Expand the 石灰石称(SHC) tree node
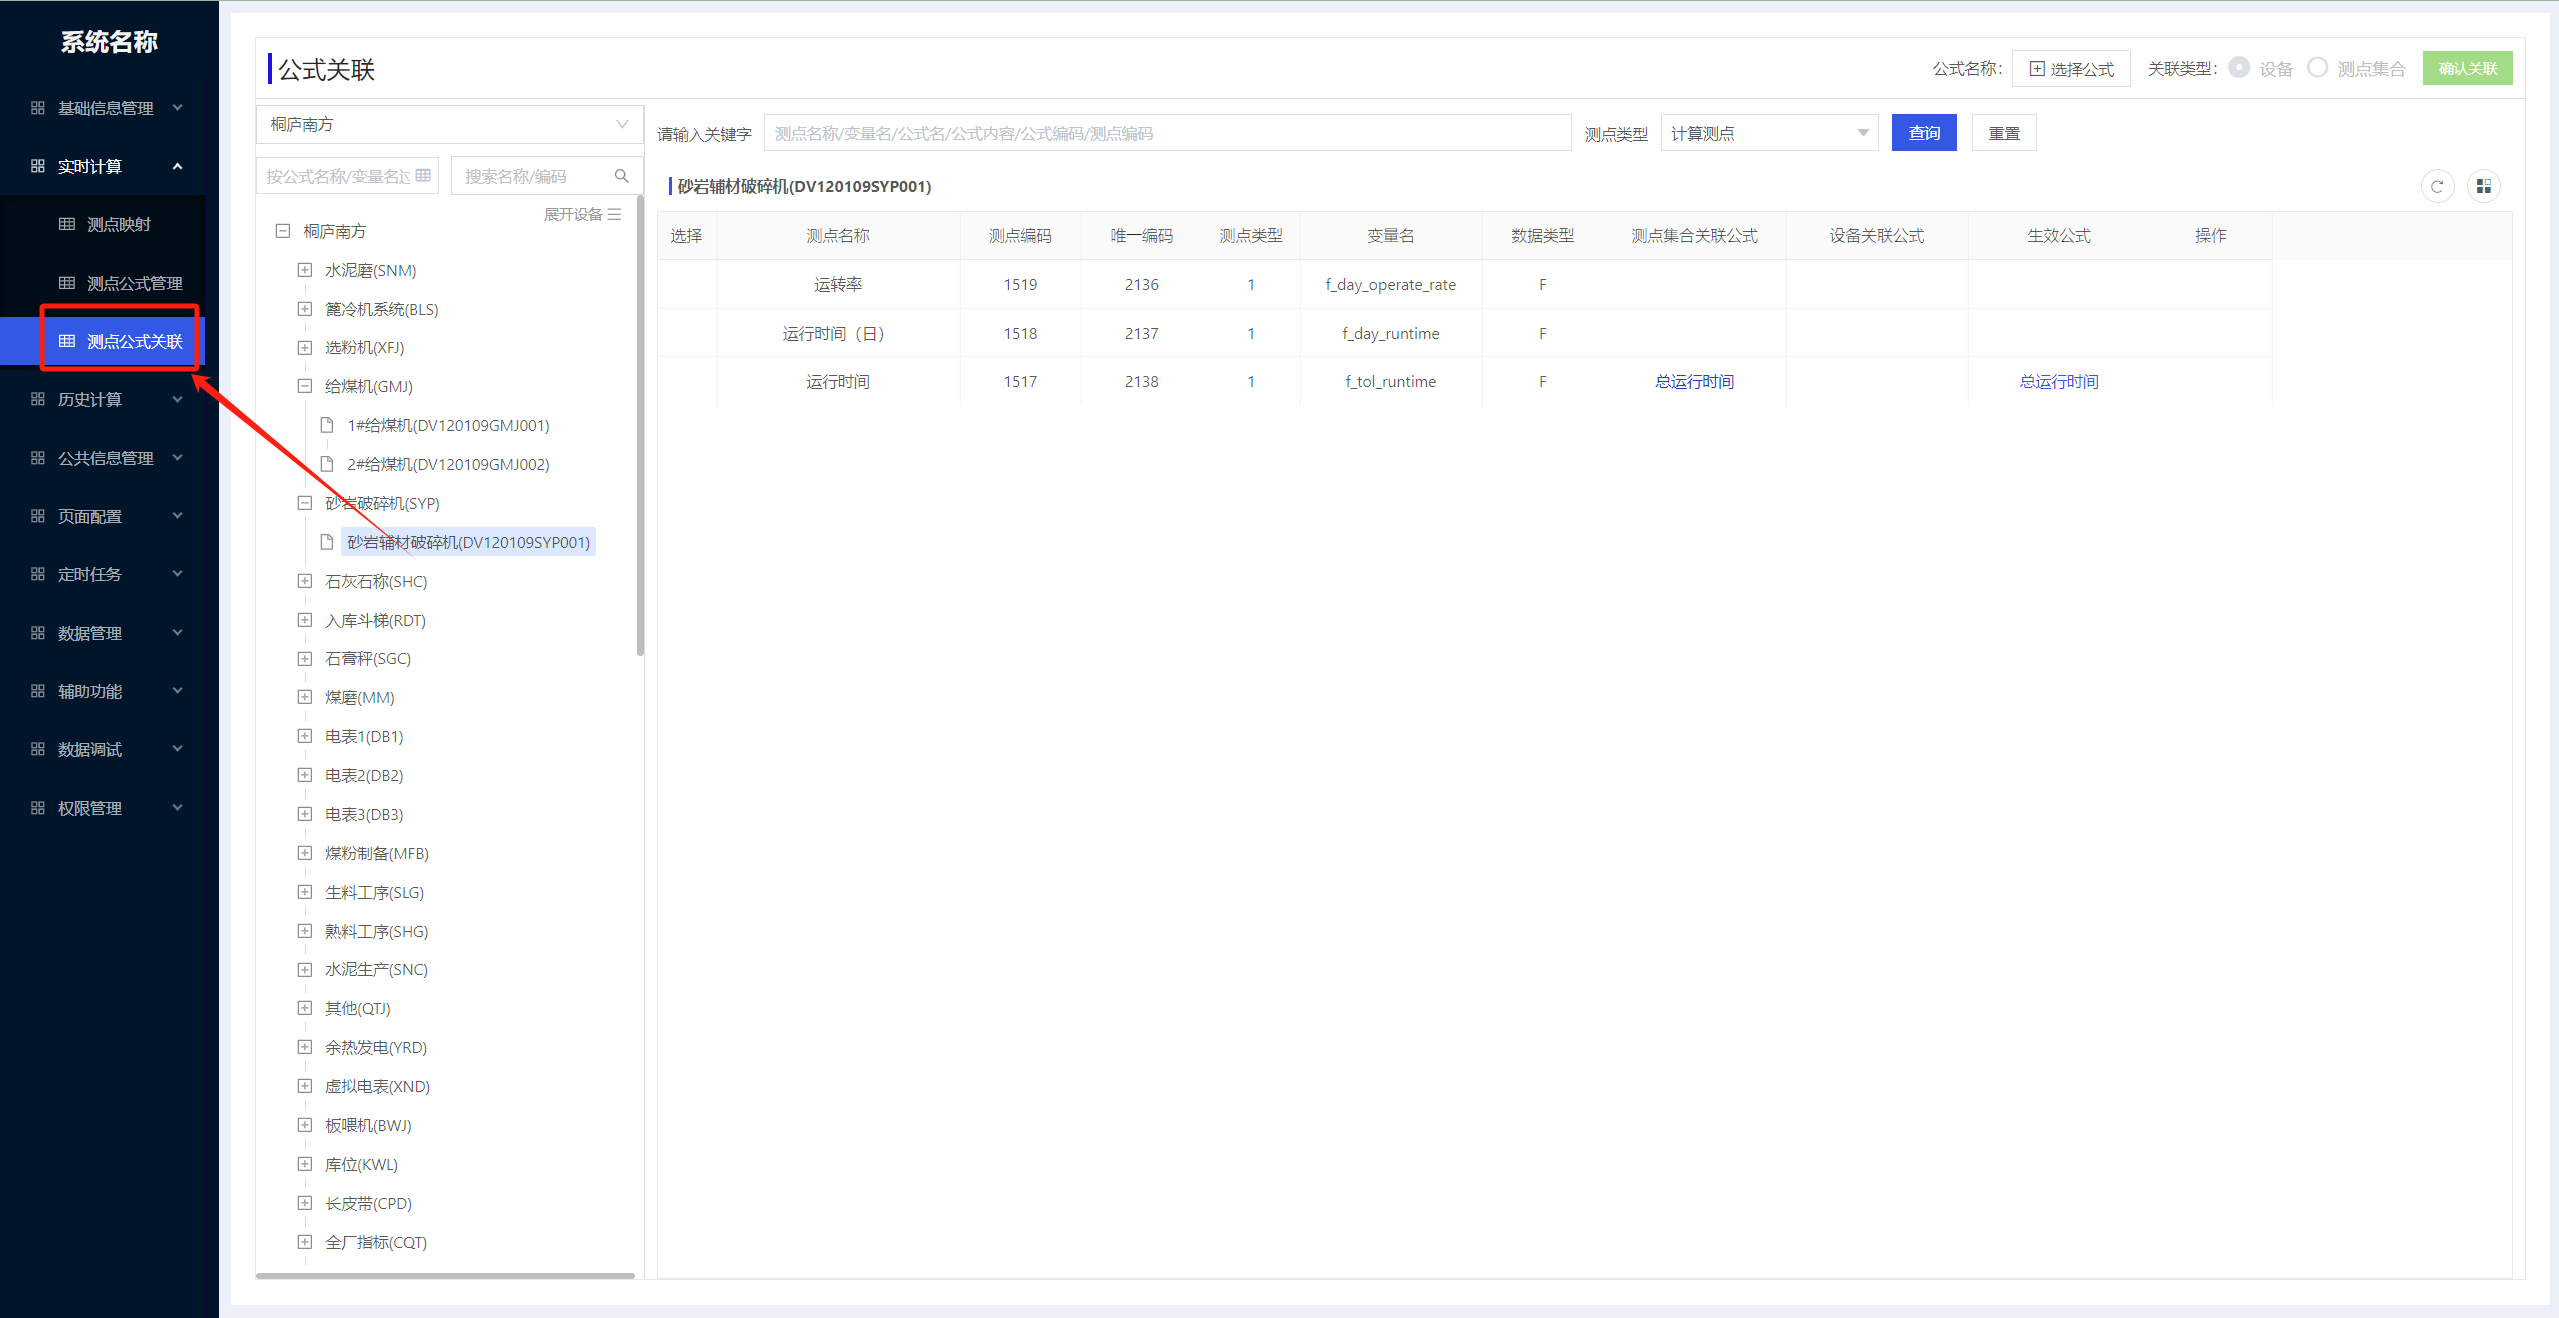This screenshot has height=1318, width=2559. tap(305, 581)
